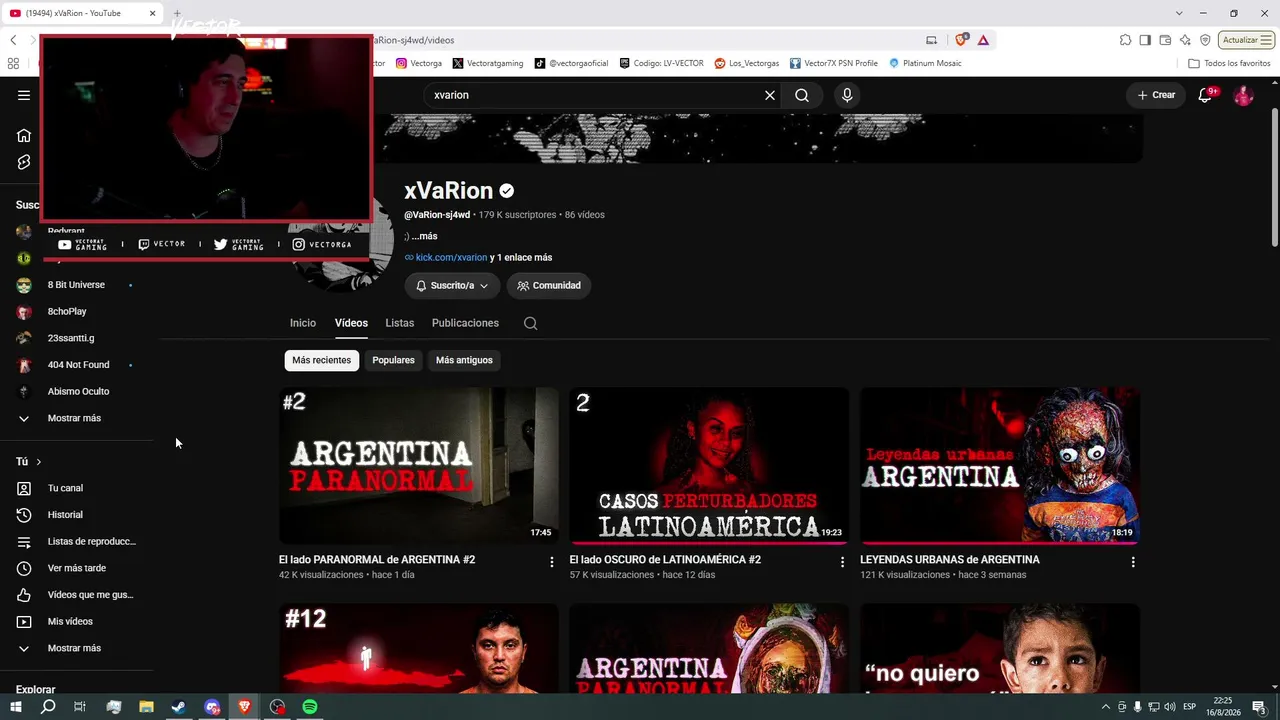Screen dimensions: 1280x720
Task: Open the kick.com/xvarion link
Action: pos(451,258)
